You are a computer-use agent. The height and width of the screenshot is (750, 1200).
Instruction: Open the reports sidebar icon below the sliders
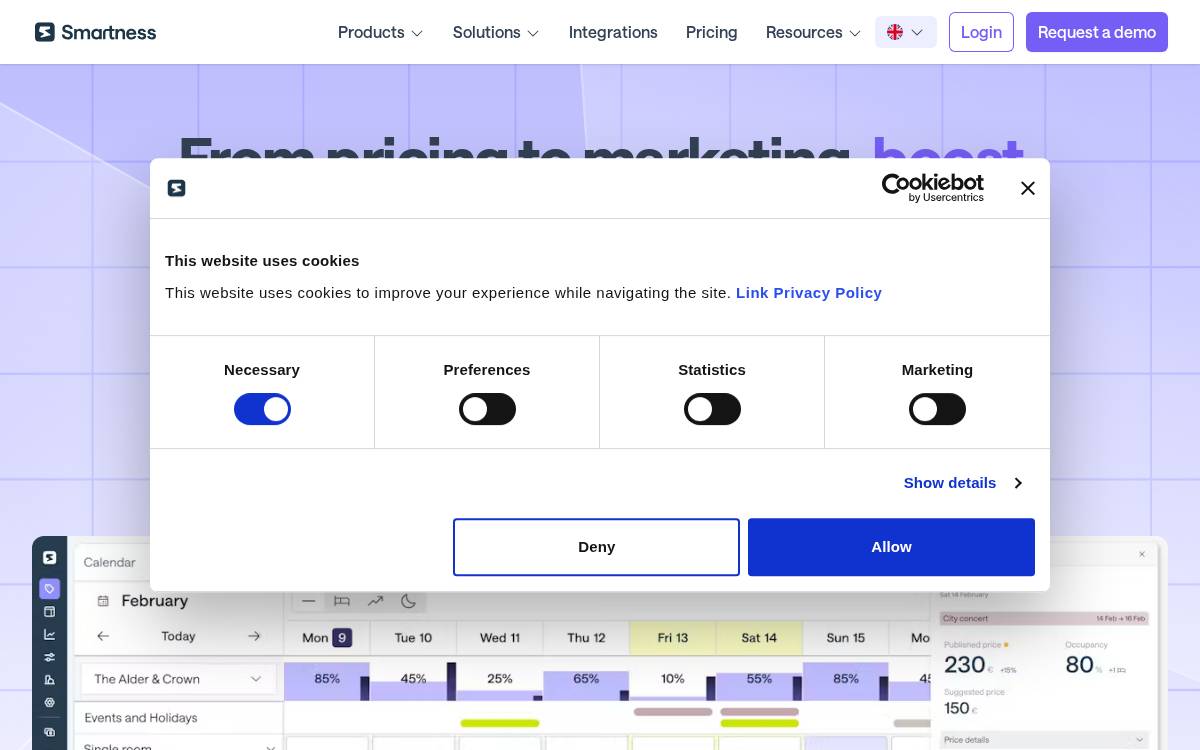49,679
